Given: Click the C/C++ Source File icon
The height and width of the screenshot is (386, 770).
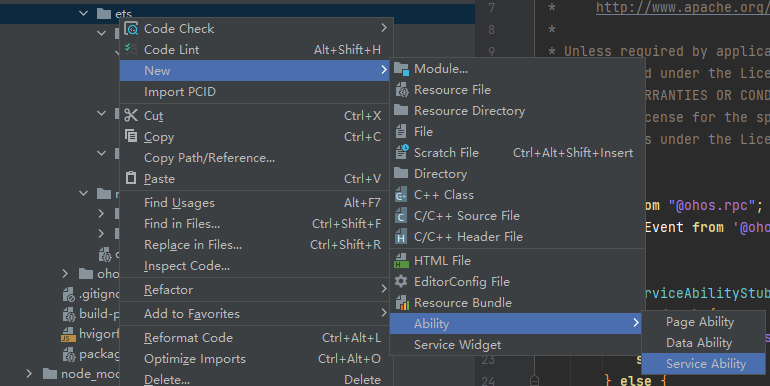Looking at the screenshot, I should [401, 216].
